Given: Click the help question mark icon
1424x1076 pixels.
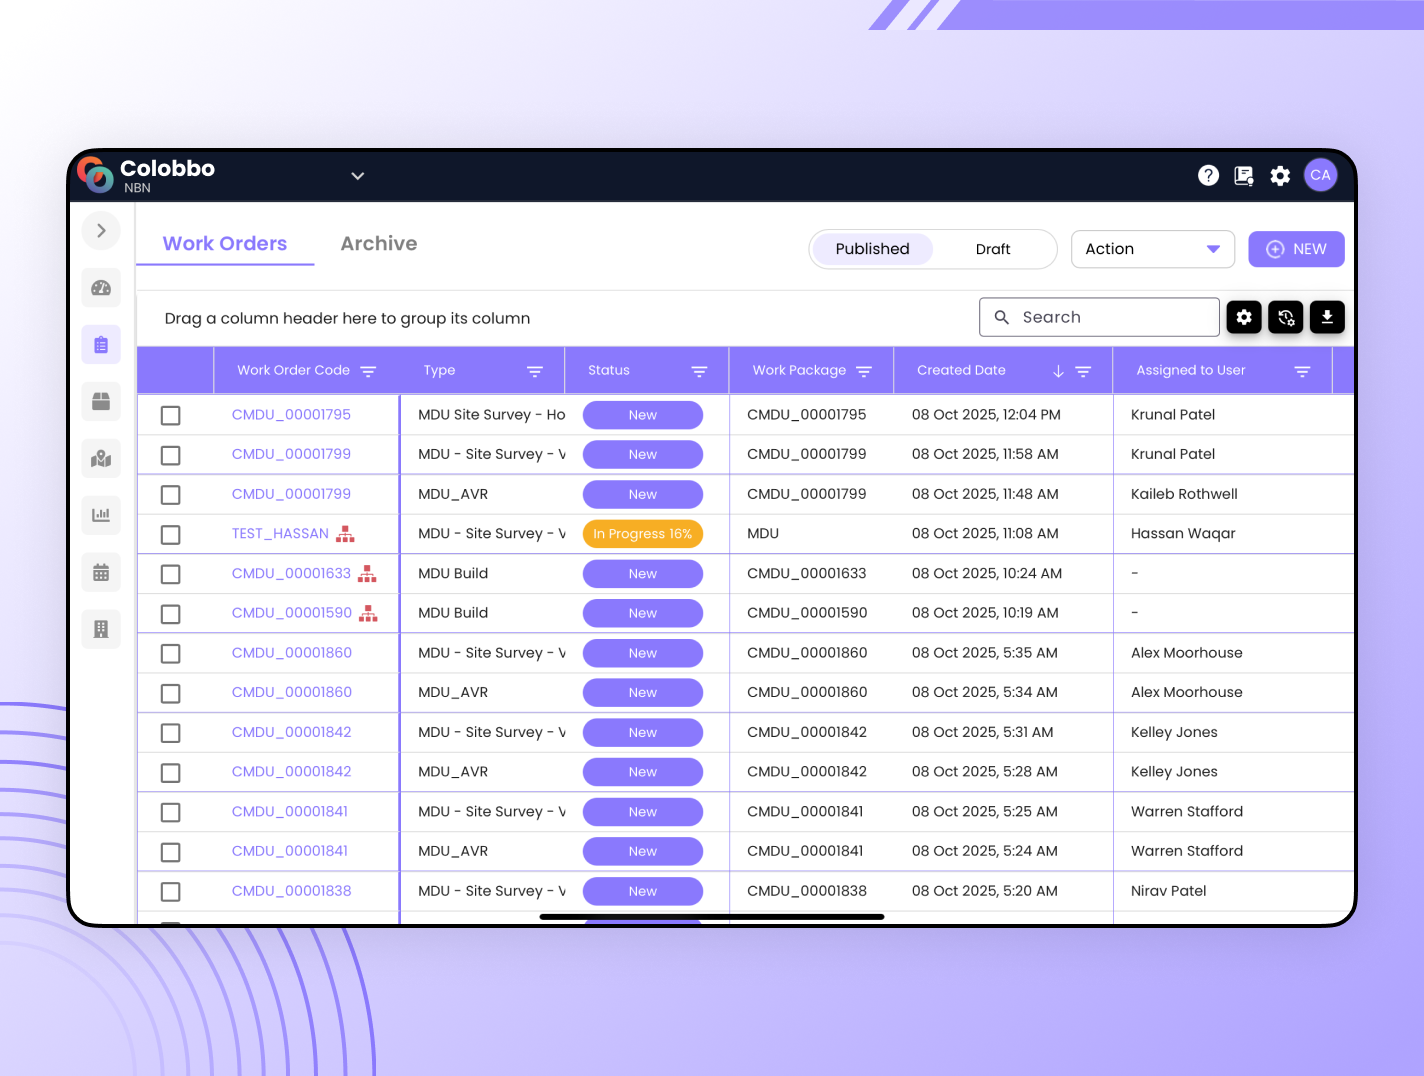Looking at the screenshot, I should [1208, 176].
